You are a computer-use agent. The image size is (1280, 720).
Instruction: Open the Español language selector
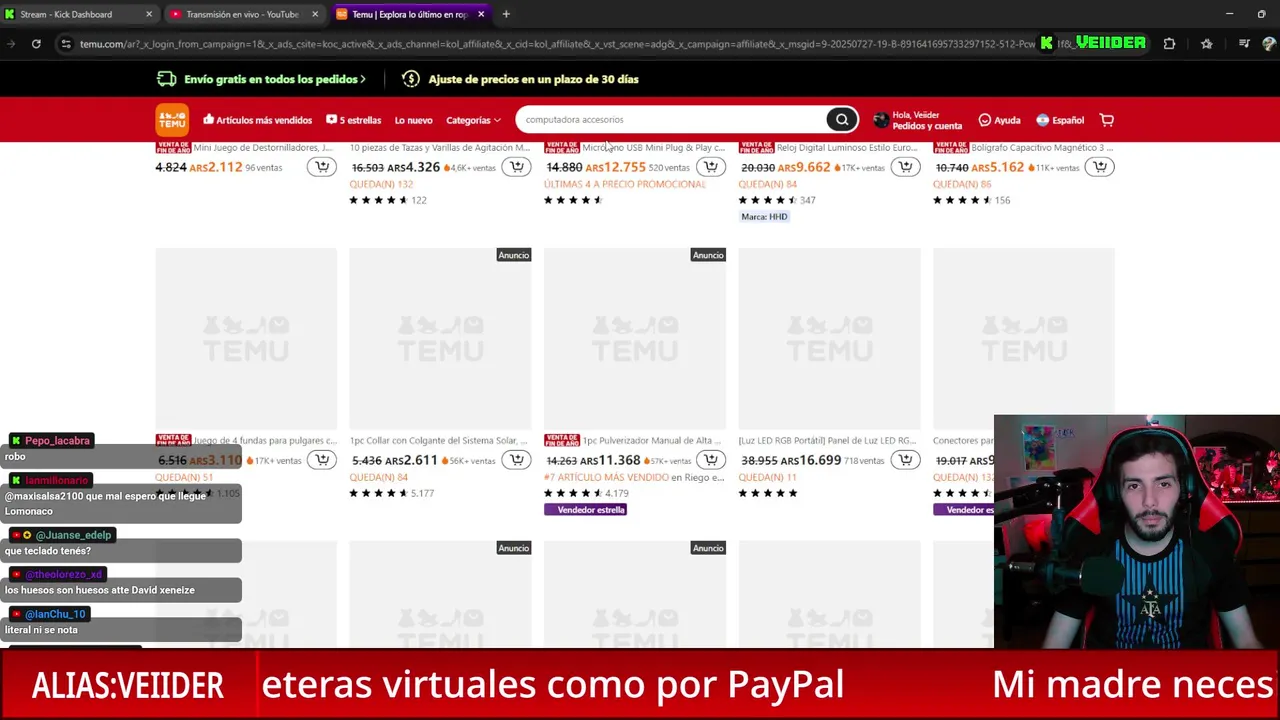1060,120
